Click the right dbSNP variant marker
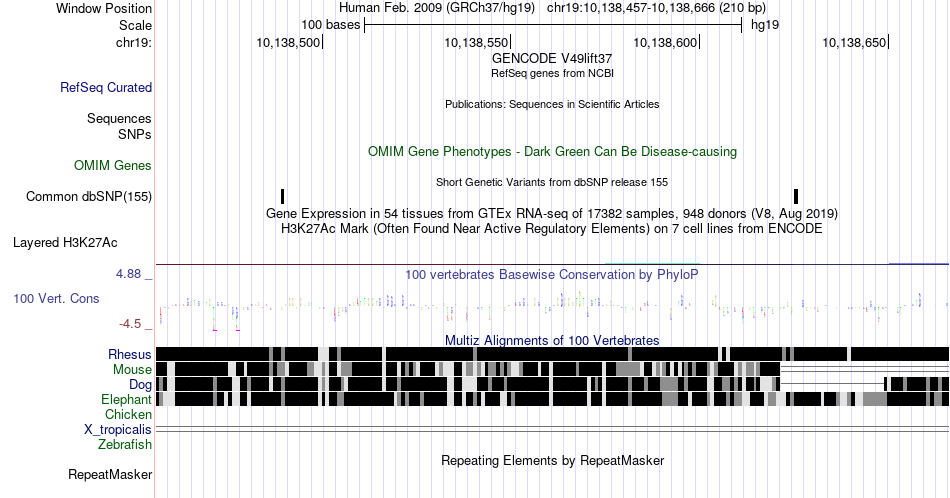 pyautogui.click(x=796, y=196)
